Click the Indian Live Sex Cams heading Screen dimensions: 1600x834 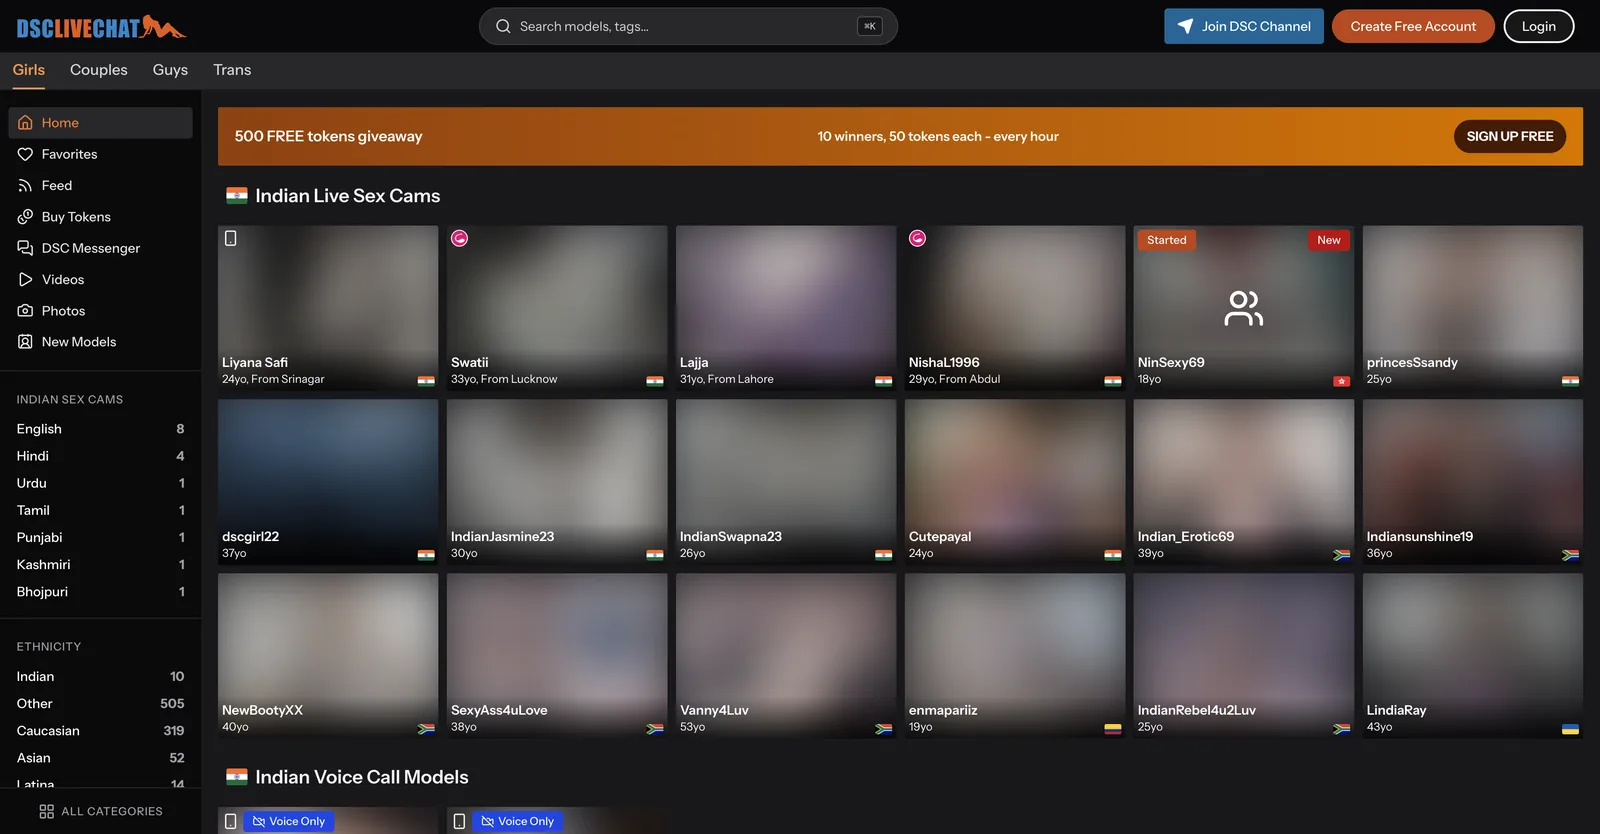[348, 196]
